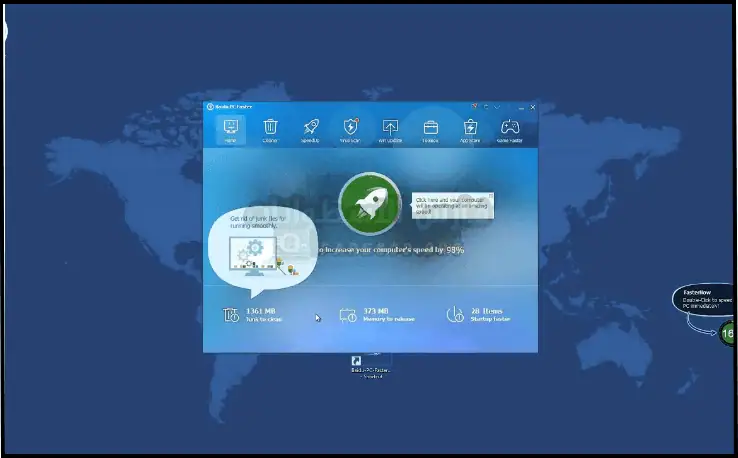Open the Win Update tool

point(390,130)
